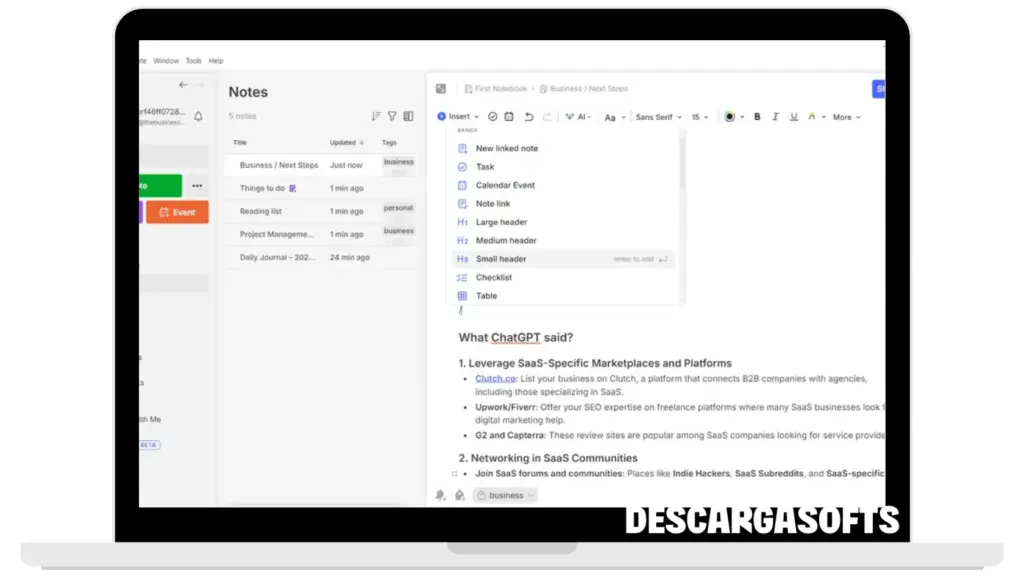Expand the note to full screen

[x=441, y=89]
